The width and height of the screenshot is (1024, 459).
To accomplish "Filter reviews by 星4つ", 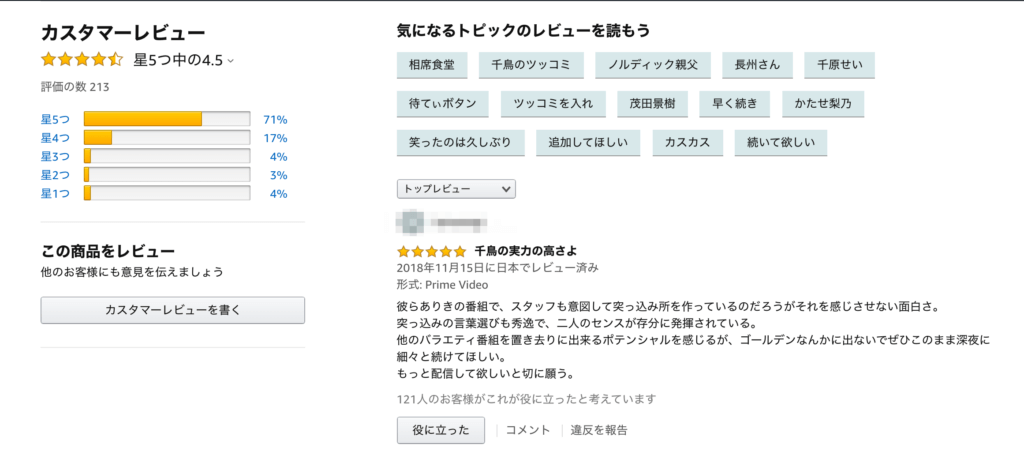I will click(55, 138).
